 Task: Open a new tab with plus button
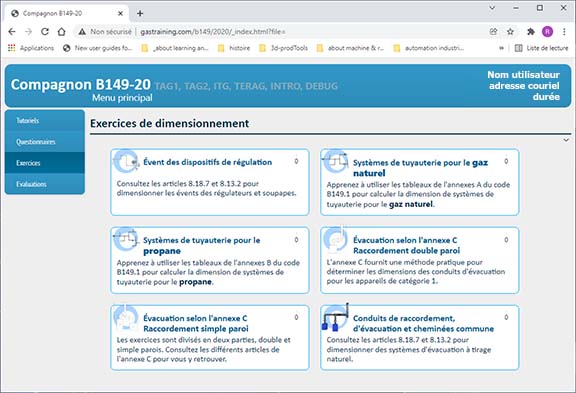140,14
